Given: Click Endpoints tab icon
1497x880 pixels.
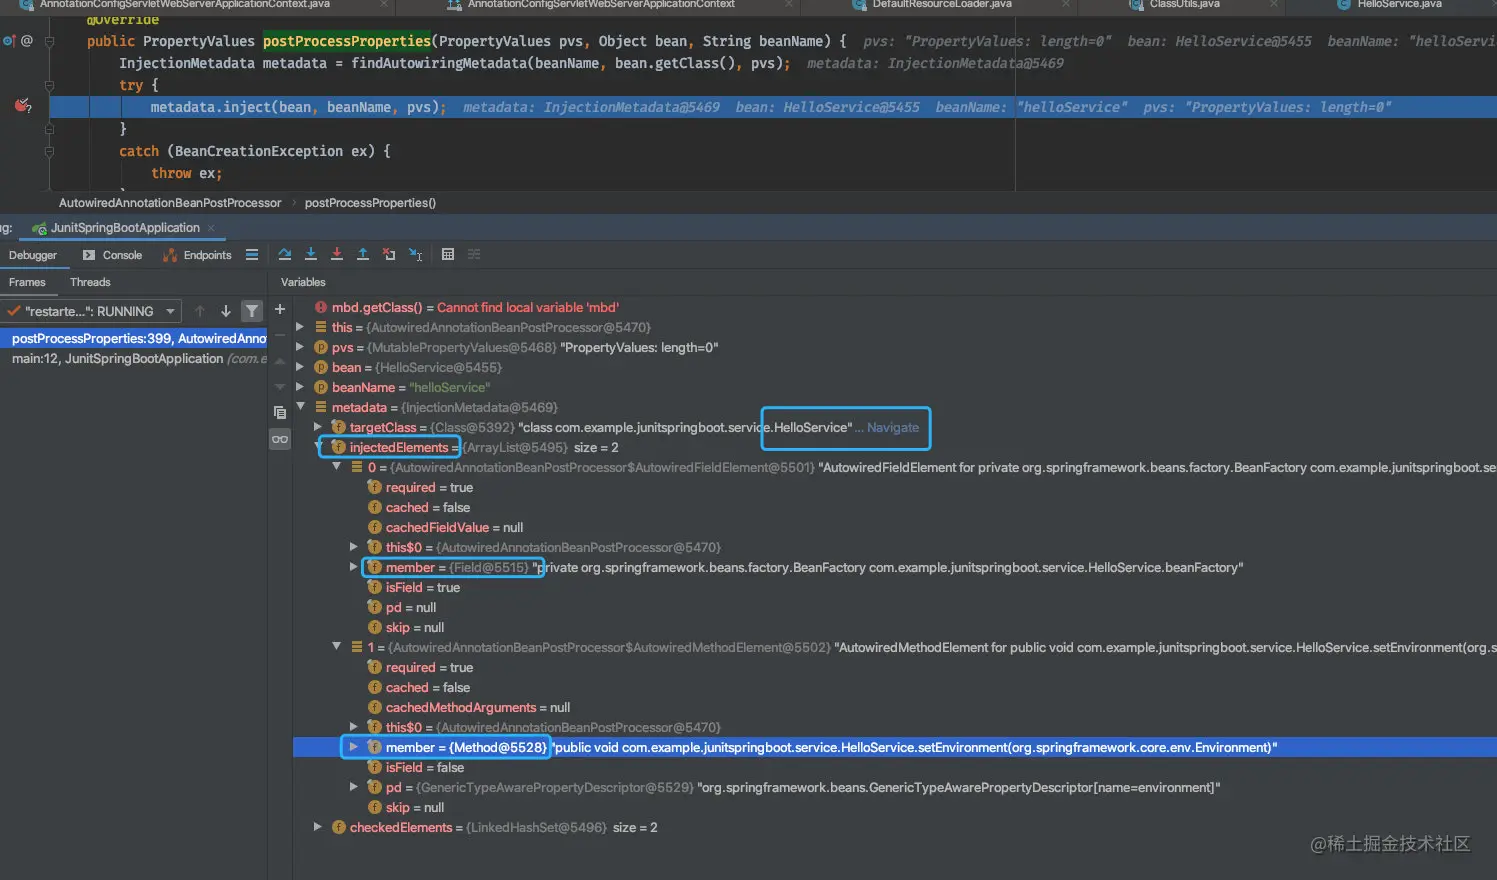Looking at the screenshot, I should 170,255.
